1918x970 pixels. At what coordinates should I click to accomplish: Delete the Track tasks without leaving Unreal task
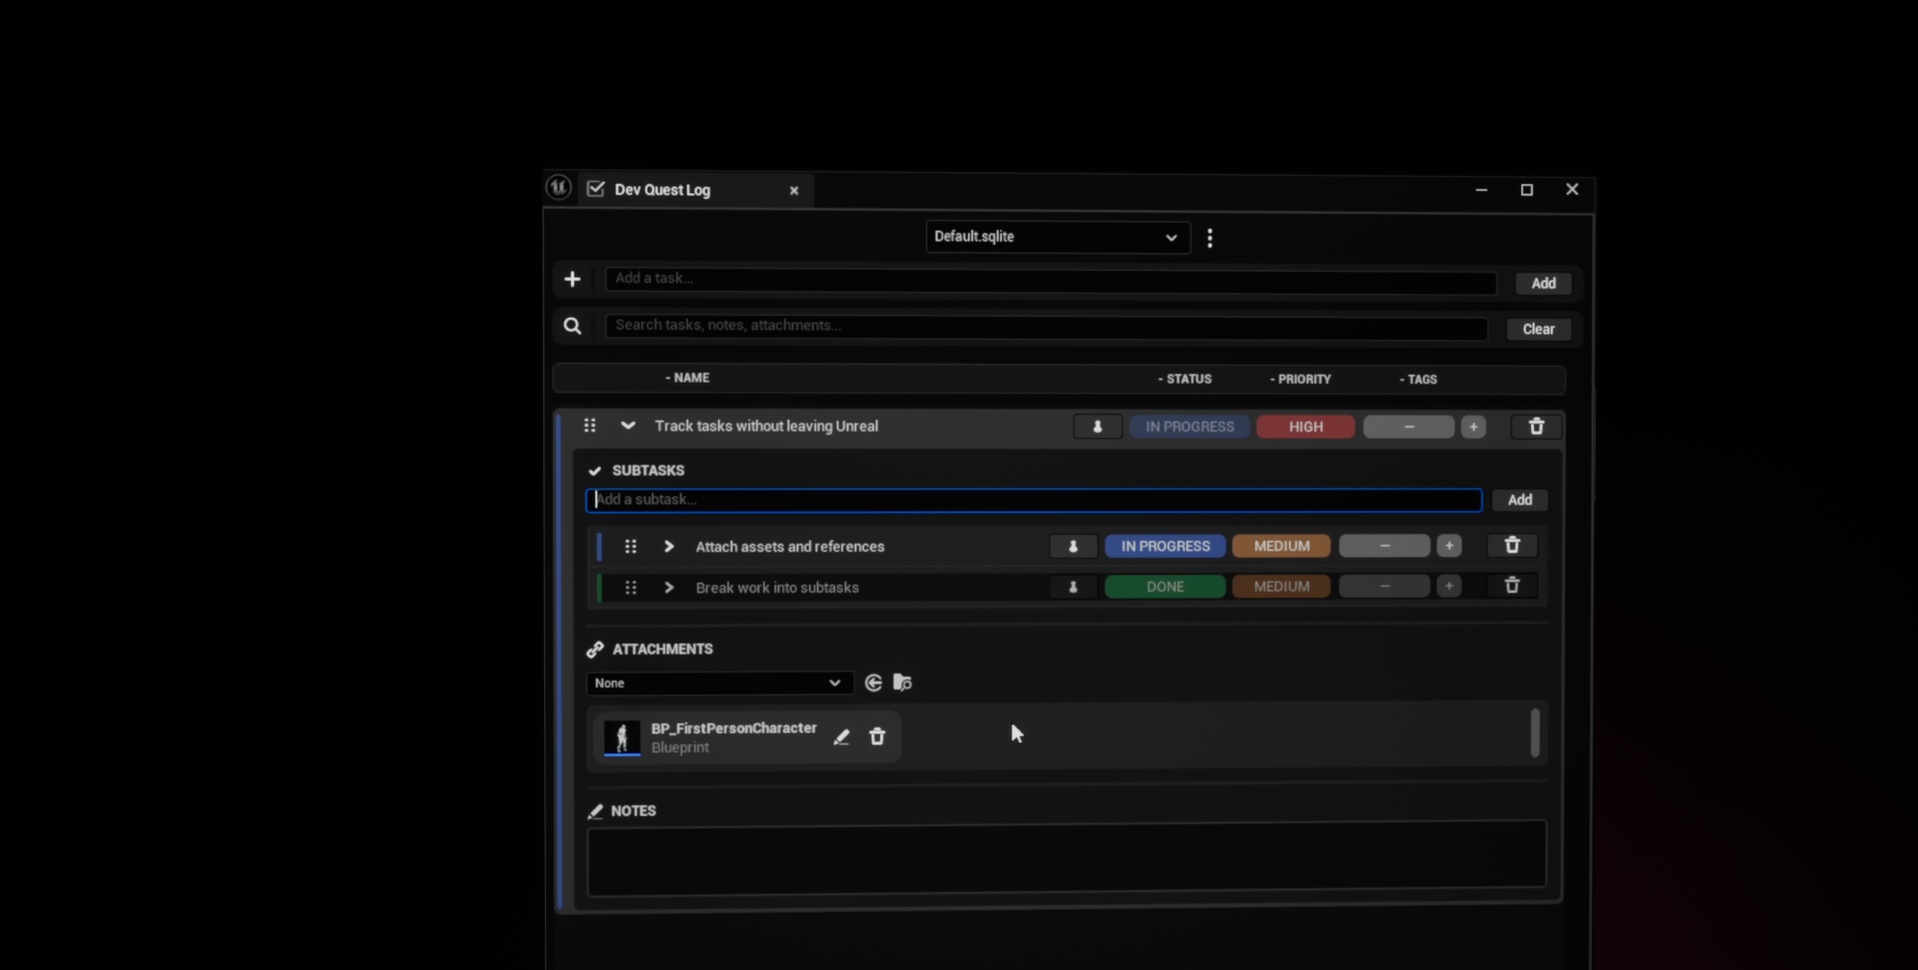tap(1537, 427)
